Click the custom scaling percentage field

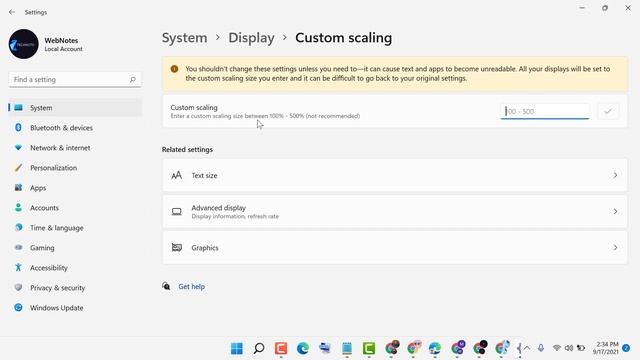click(x=545, y=111)
